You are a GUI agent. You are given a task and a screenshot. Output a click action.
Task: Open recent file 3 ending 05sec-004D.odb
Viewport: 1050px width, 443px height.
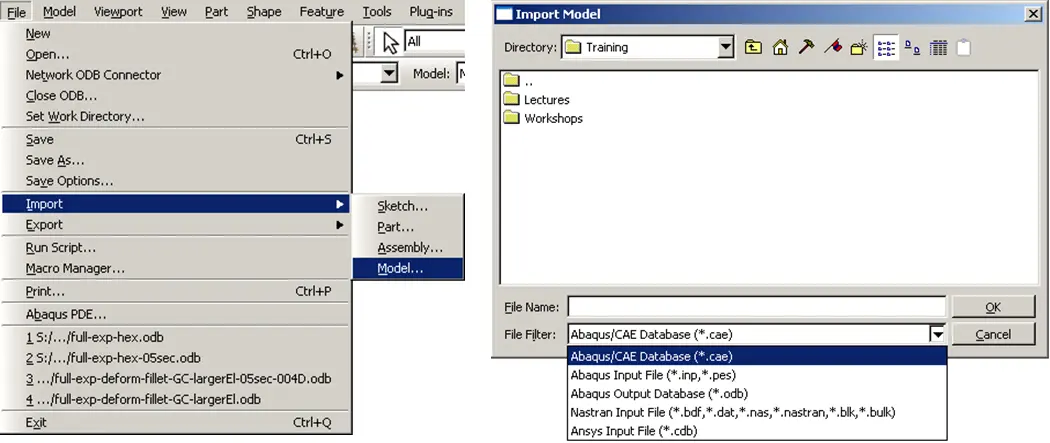(x=175, y=379)
